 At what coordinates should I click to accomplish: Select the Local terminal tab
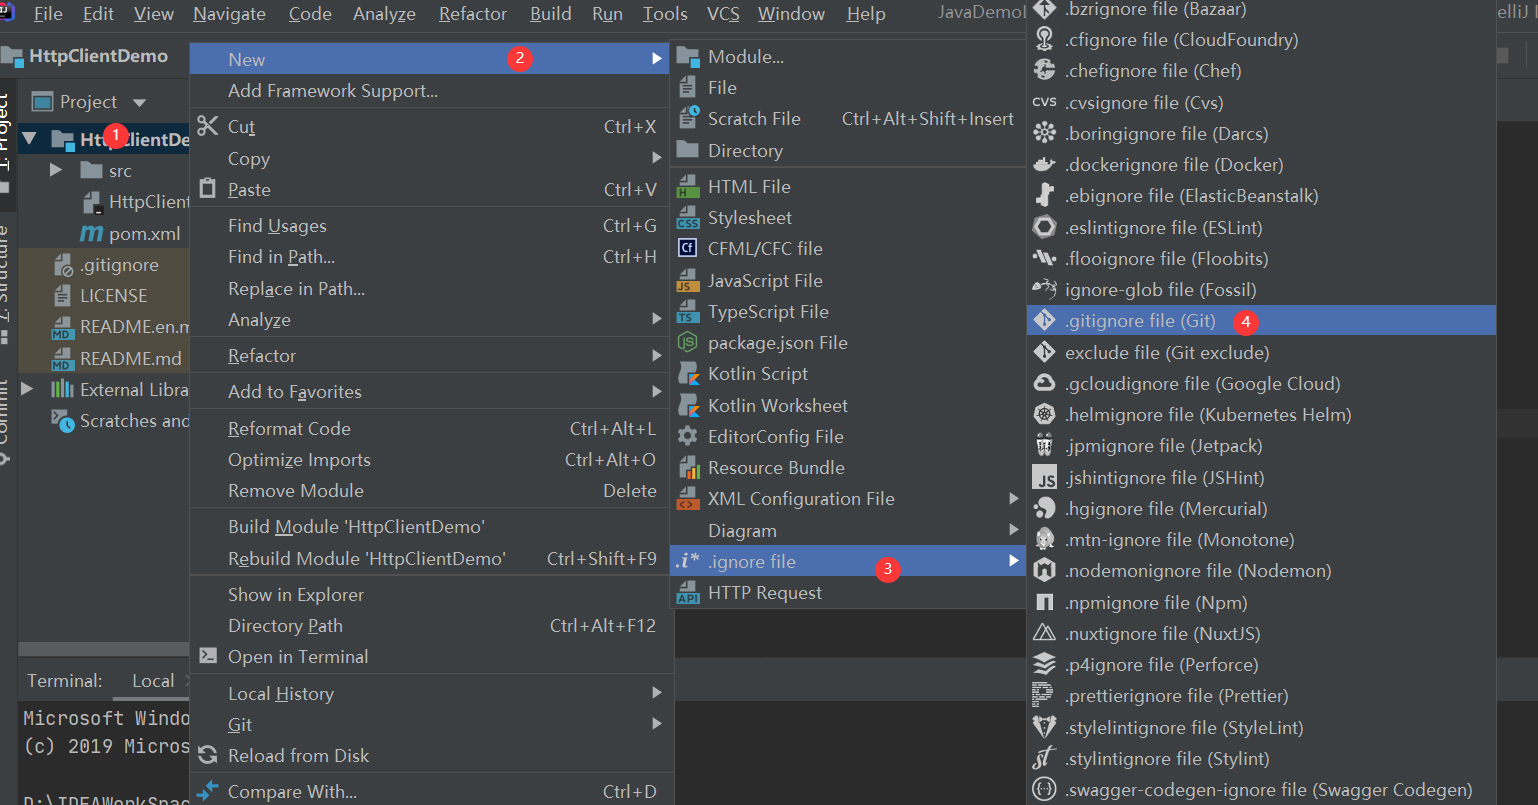point(153,681)
